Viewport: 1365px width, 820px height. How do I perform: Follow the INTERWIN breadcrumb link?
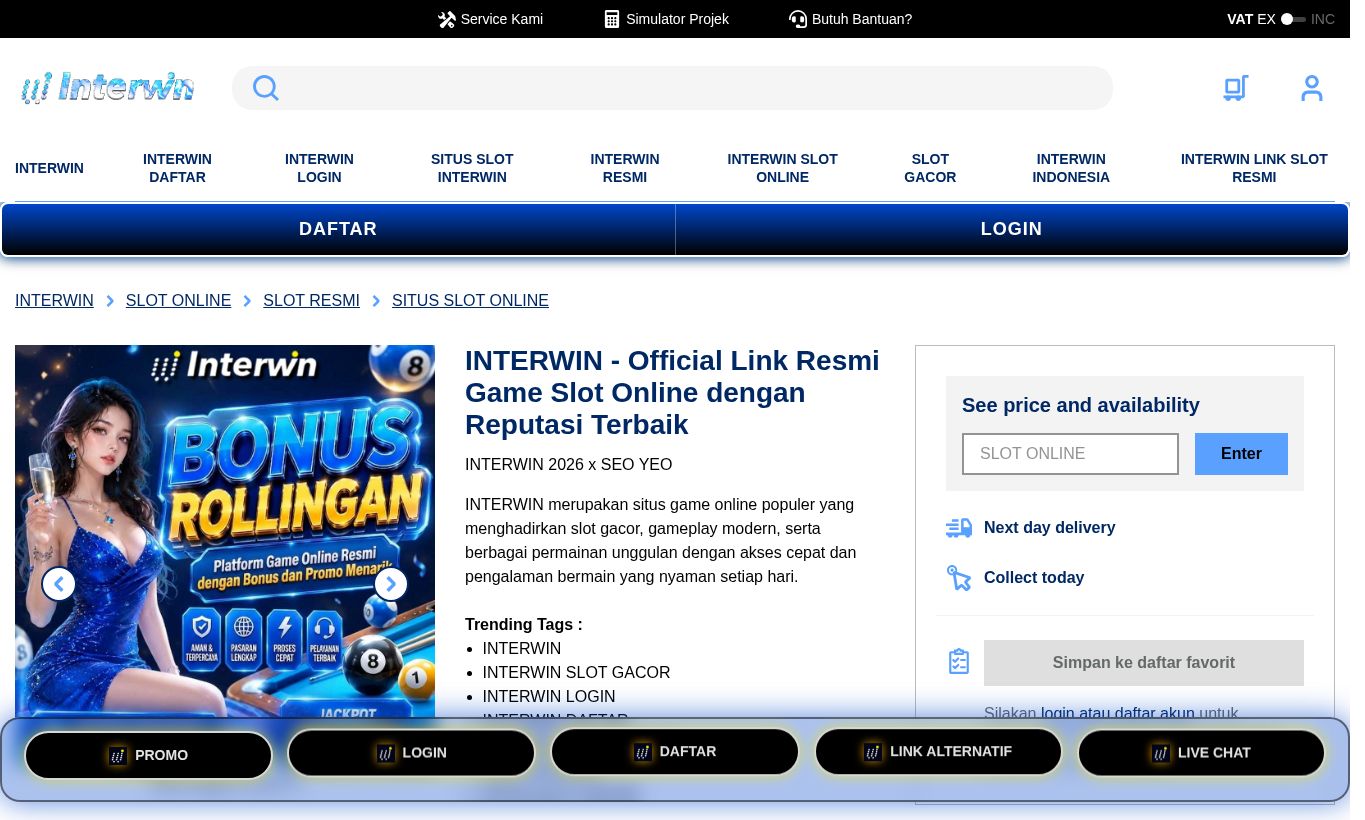[x=54, y=301]
